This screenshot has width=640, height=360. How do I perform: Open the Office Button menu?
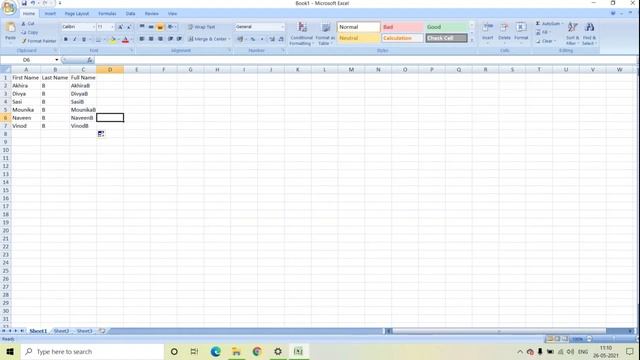click(x=9, y=7)
